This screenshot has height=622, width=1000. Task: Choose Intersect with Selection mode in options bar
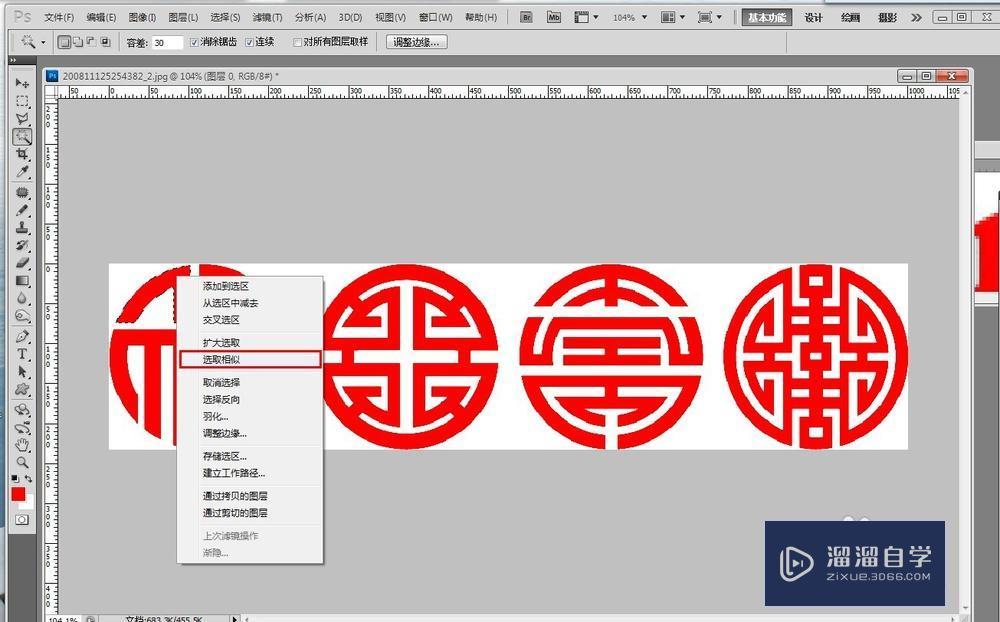pos(106,42)
